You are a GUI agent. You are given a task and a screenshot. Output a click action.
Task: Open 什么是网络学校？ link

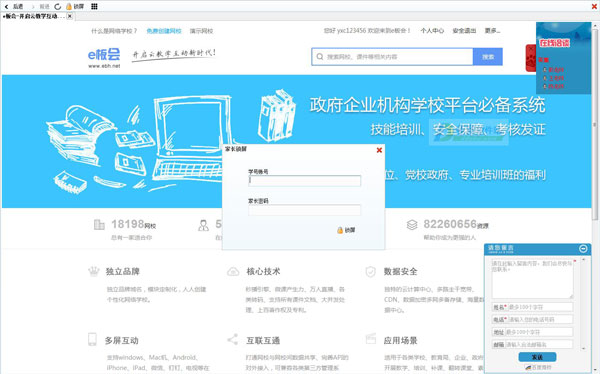point(114,31)
